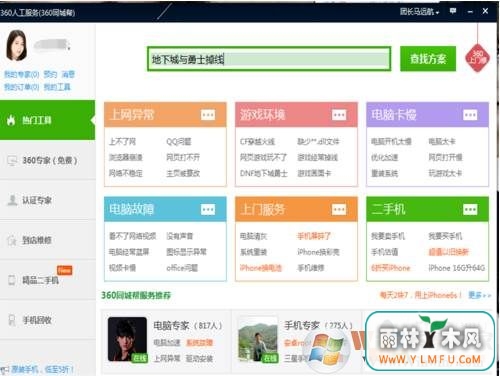This screenshot has height=376, width=500.
Task: Open more options in 二手机 panel
Action: [470, 209]
